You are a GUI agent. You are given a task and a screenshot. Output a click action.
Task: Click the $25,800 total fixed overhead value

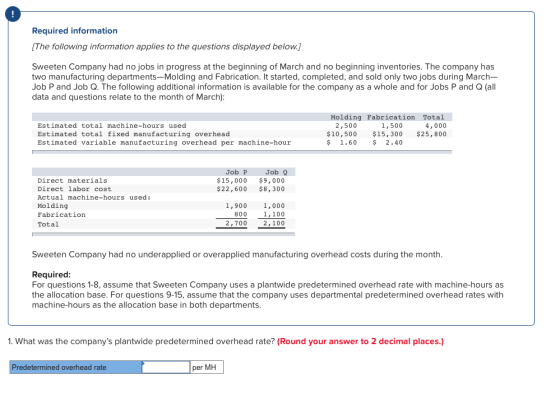pos(431,134)
